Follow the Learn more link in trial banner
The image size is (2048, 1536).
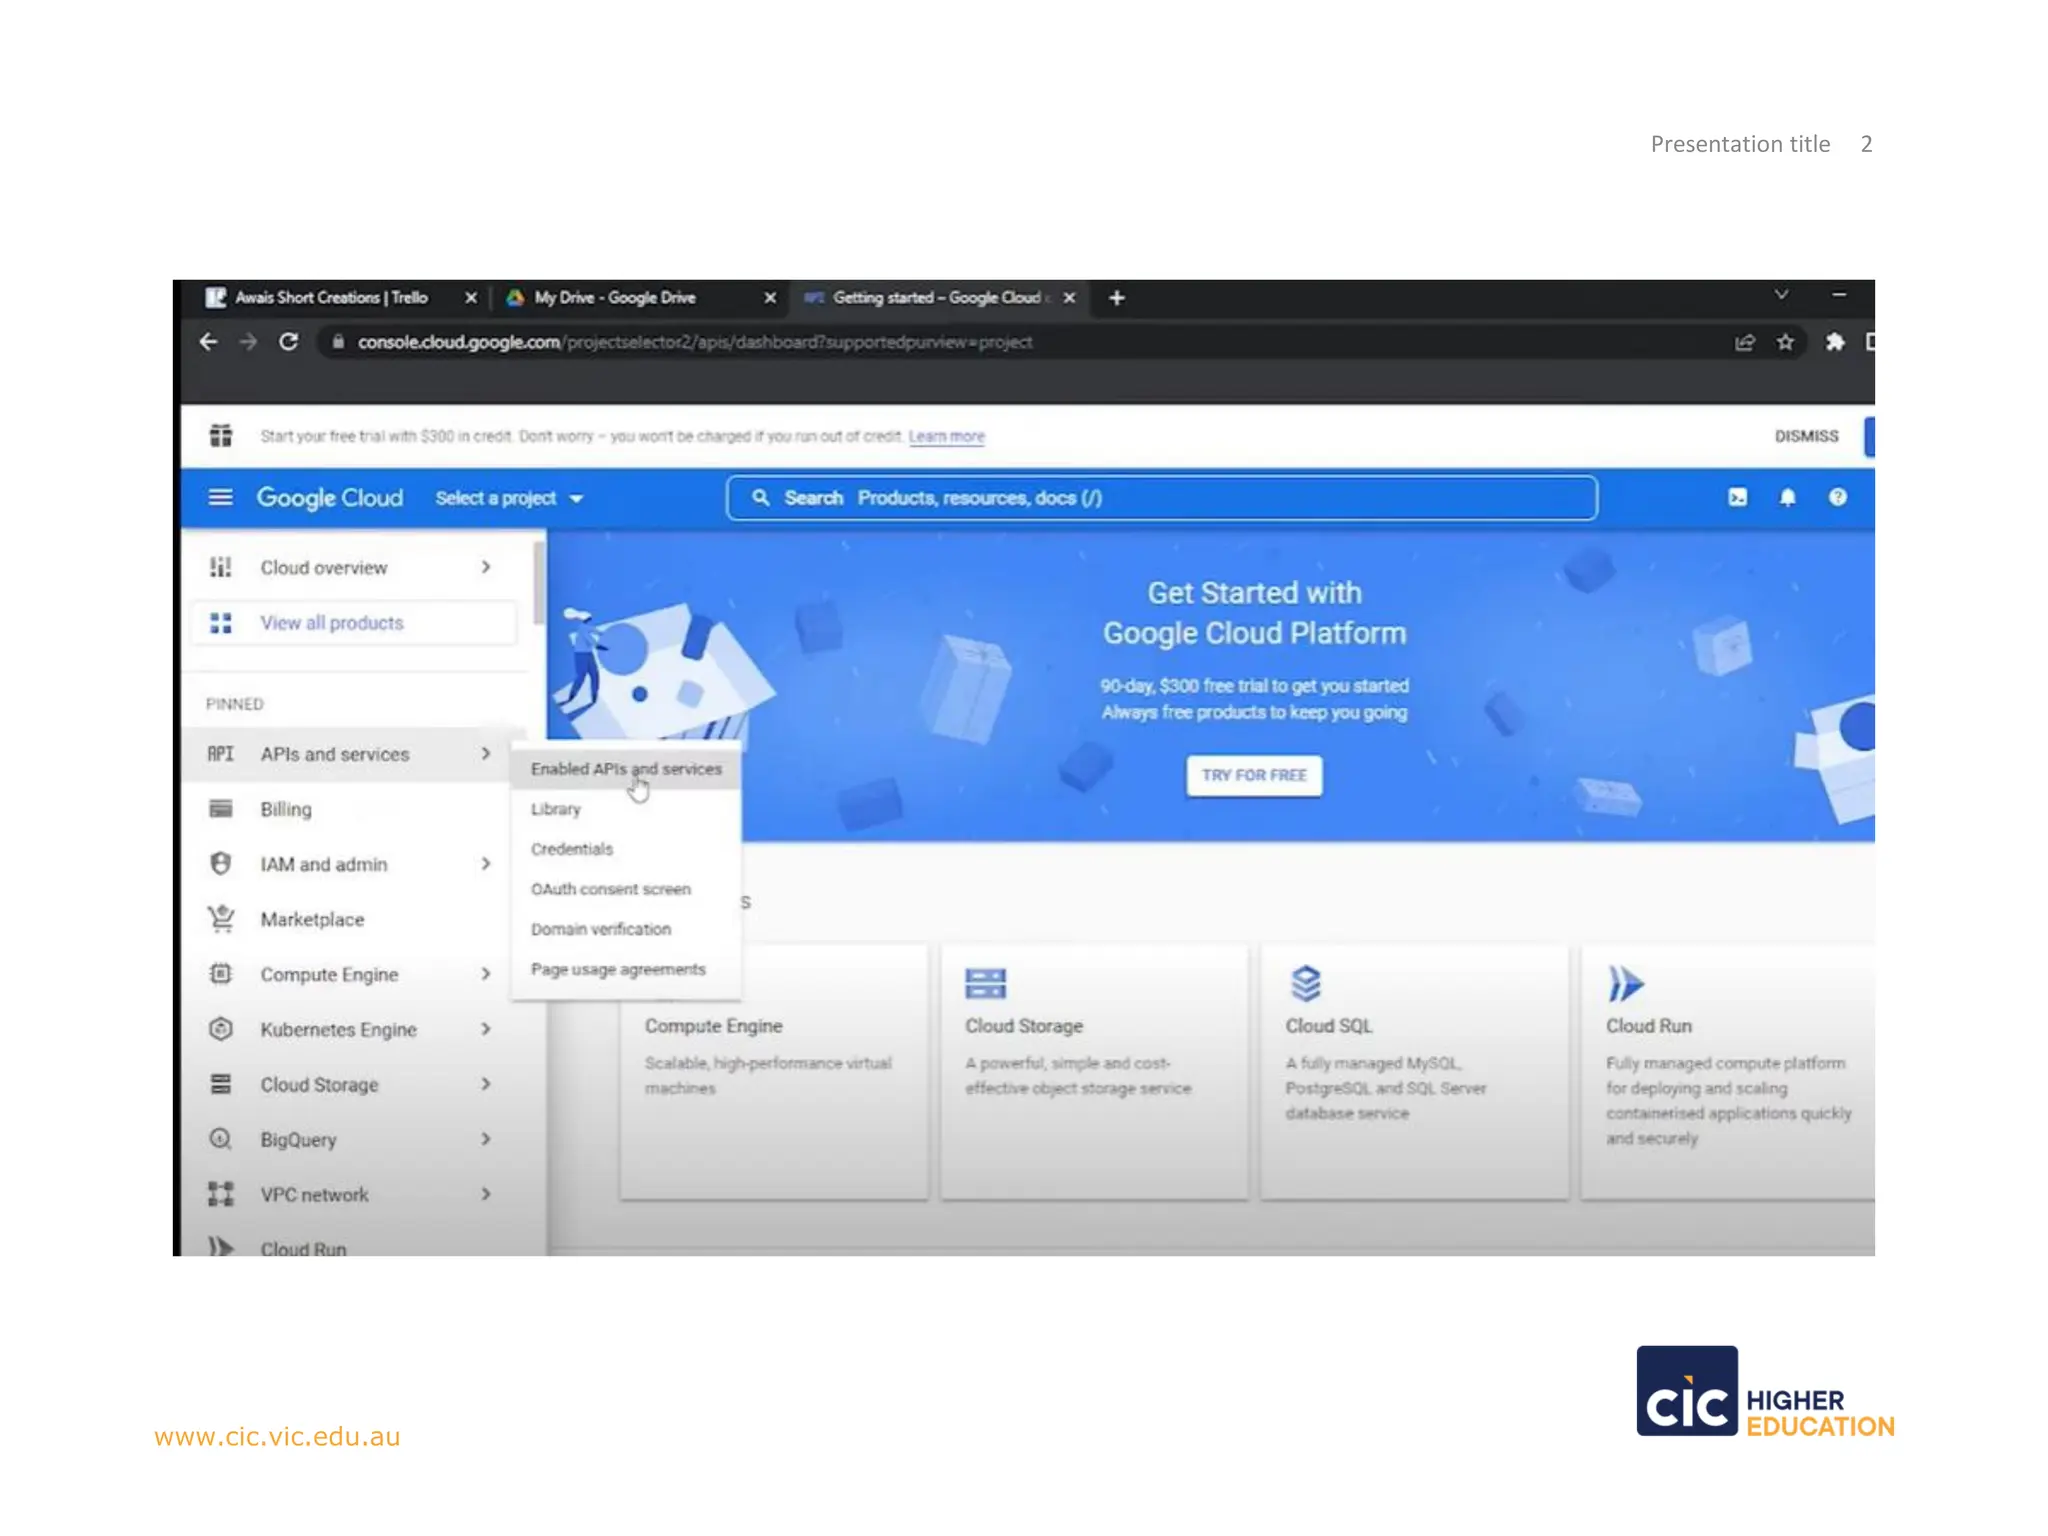pos(946,437)
